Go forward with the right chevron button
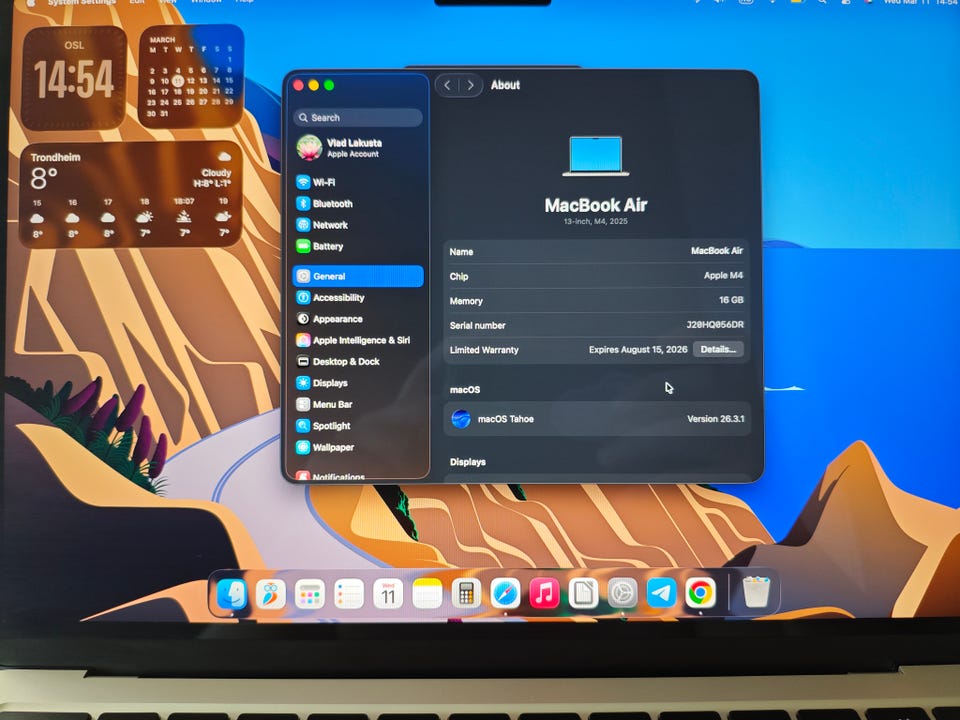The height and width of the screenshot is (720, 960). (x=470, y=85)
